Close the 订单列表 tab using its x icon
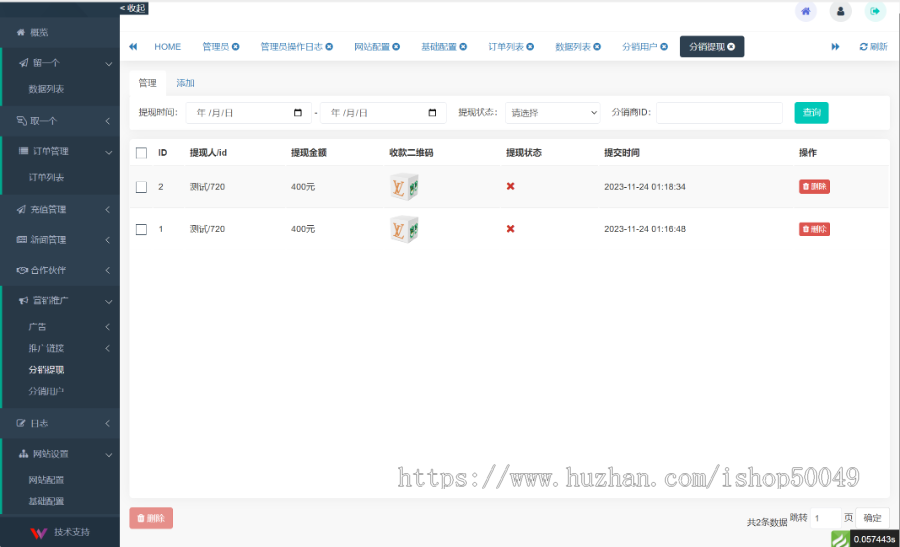The height and width of the screenshot is (547, 900). pyautogui.click(x=530, y=46)
